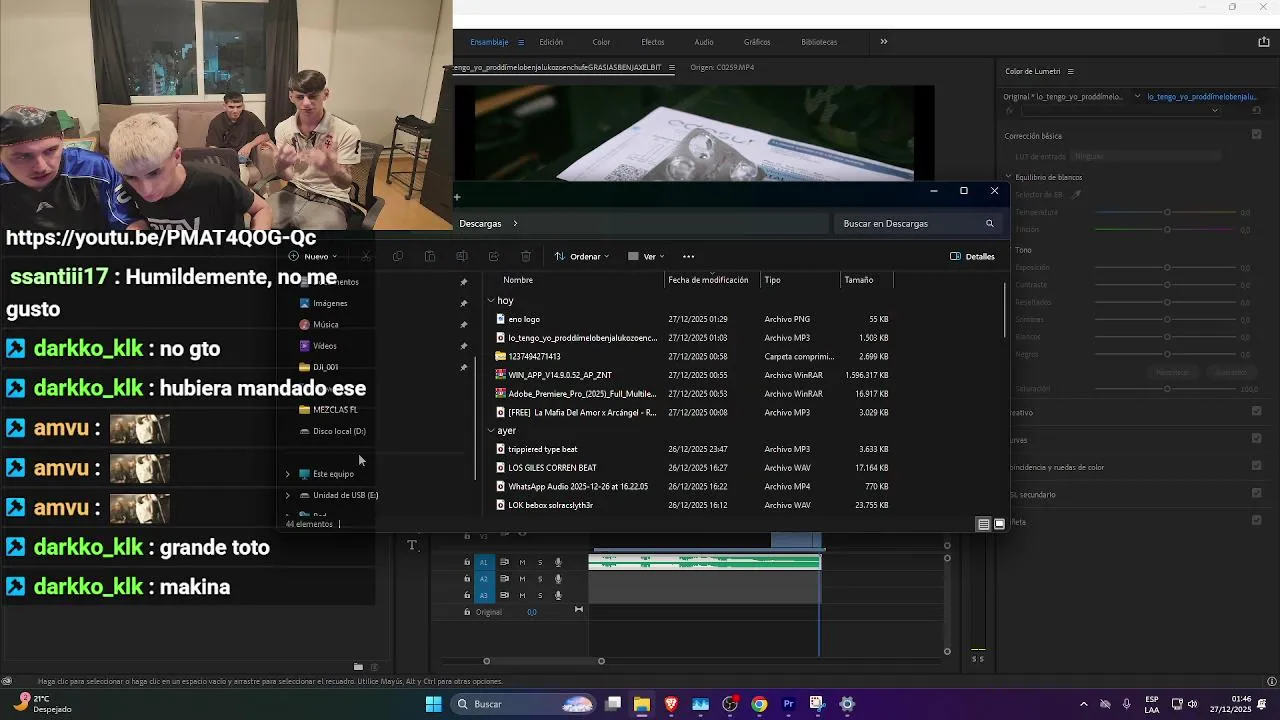Show more workspaces overflow chevron
Screen dimensions: 1280x720
pyautogui.click(x=883, y=42)
